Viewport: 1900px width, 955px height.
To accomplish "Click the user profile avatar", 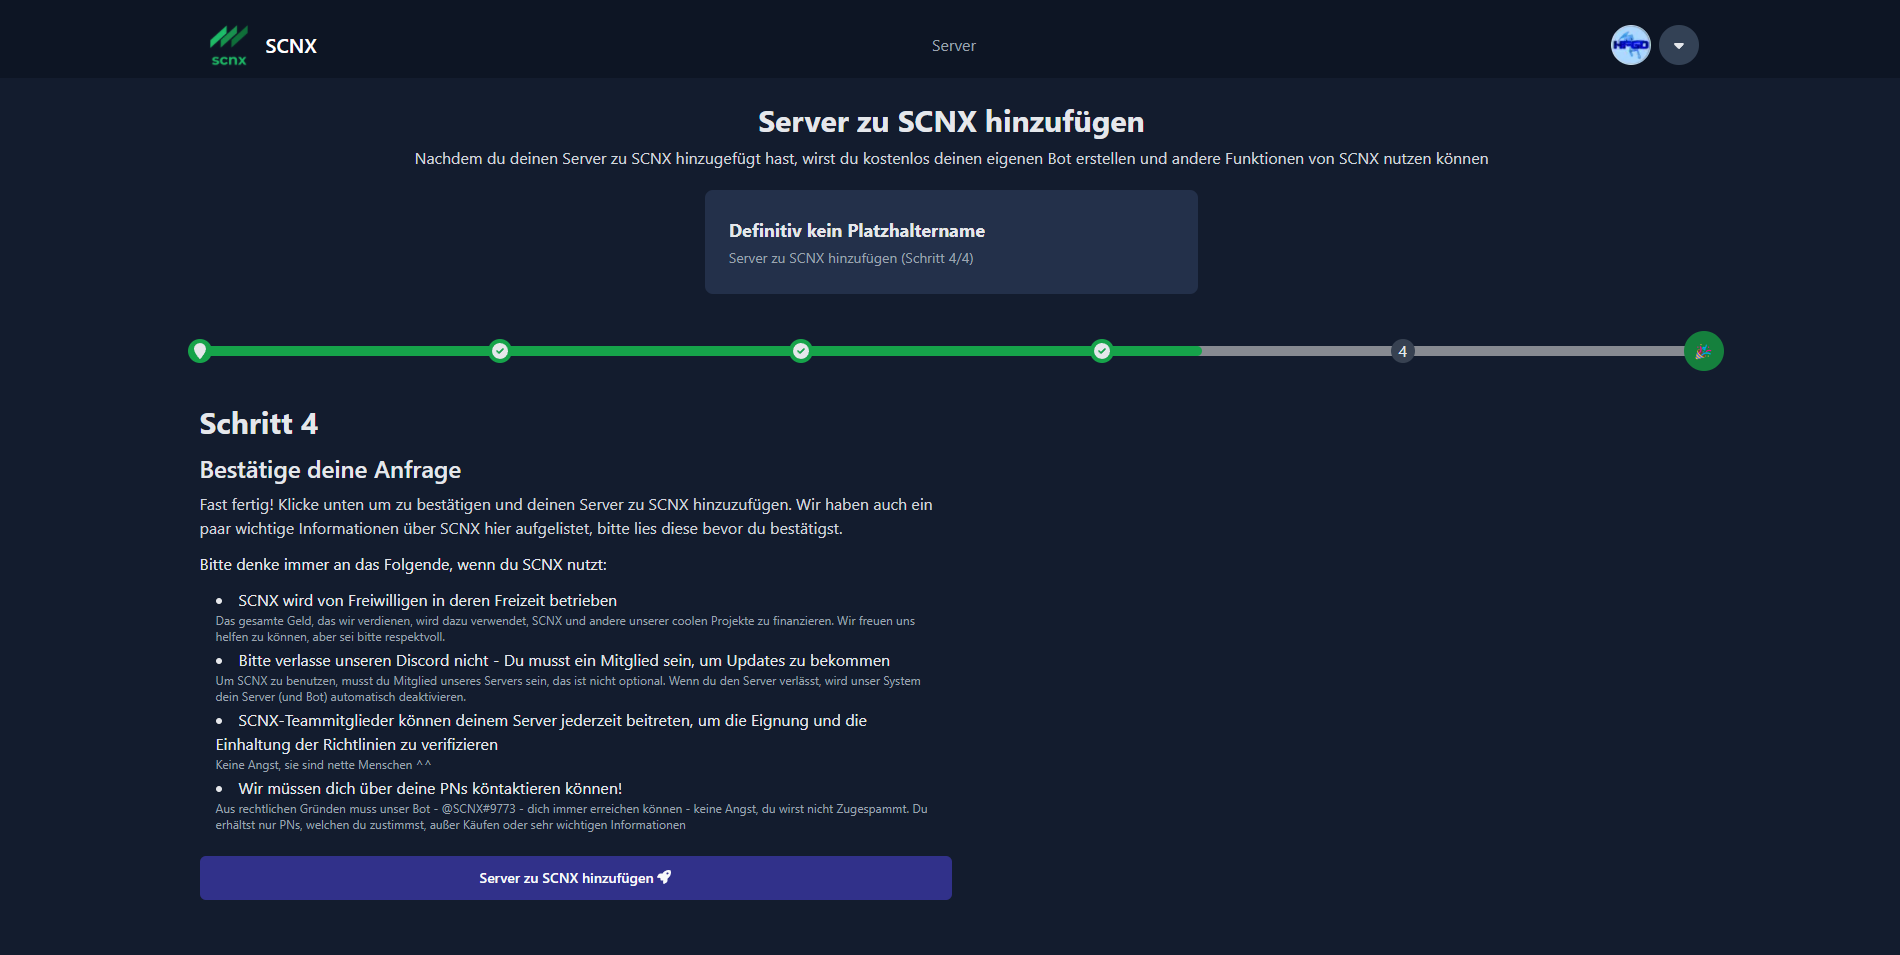I will coord(1630,45).
